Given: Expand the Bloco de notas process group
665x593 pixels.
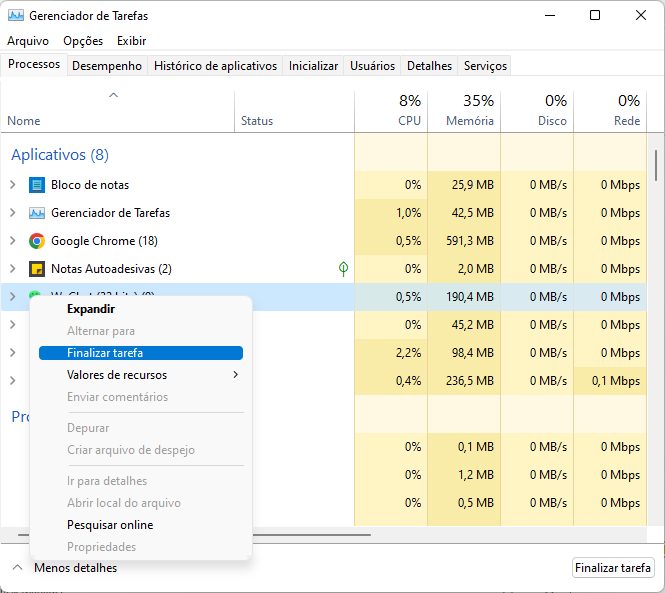Looking at the screenshot, I should coord(12,185).
